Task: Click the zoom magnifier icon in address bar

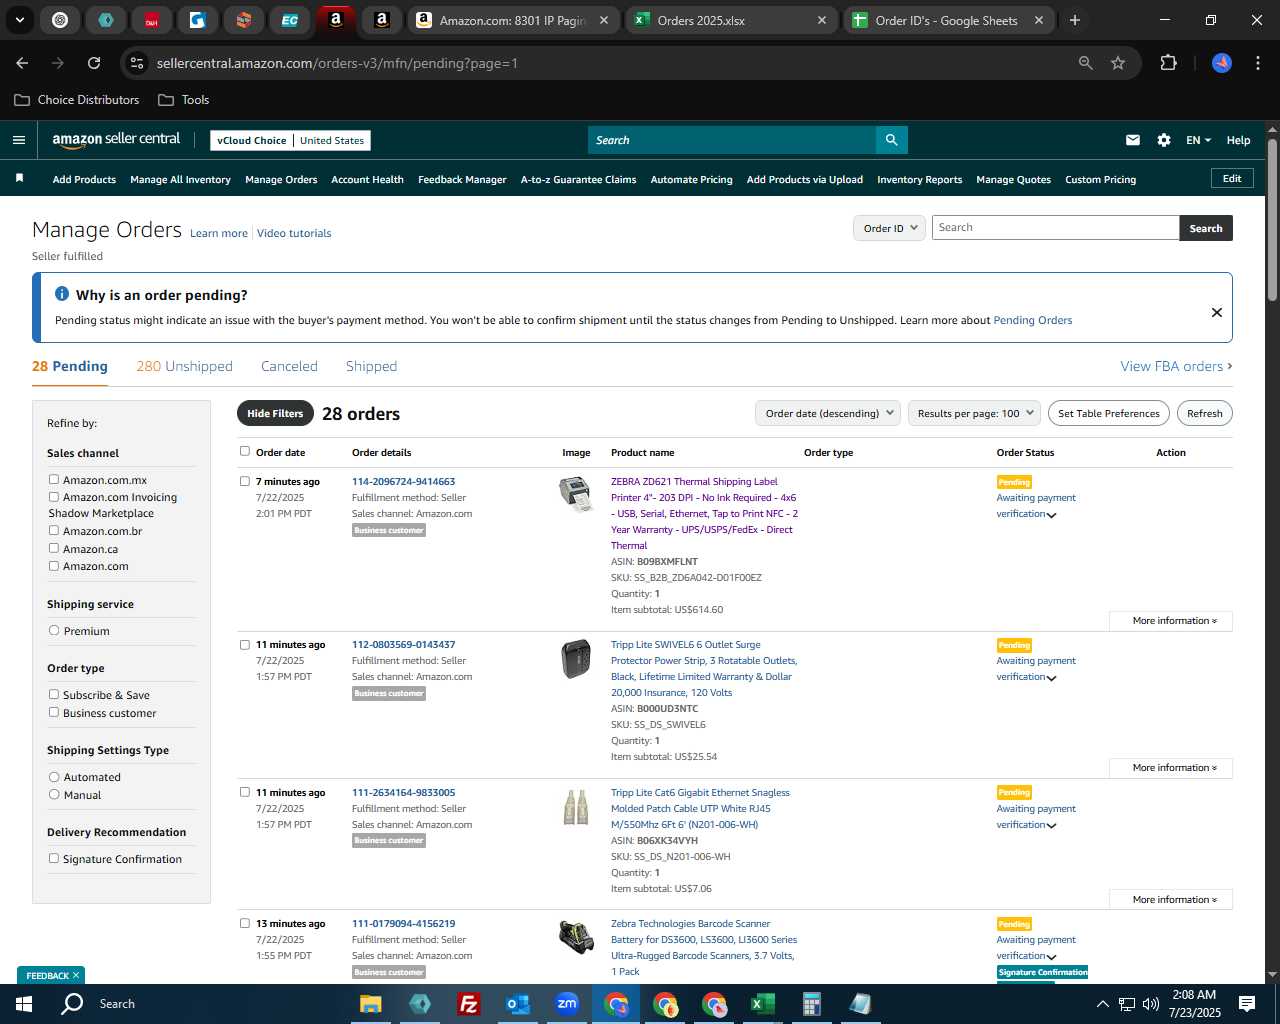Action: point(1086,63)
